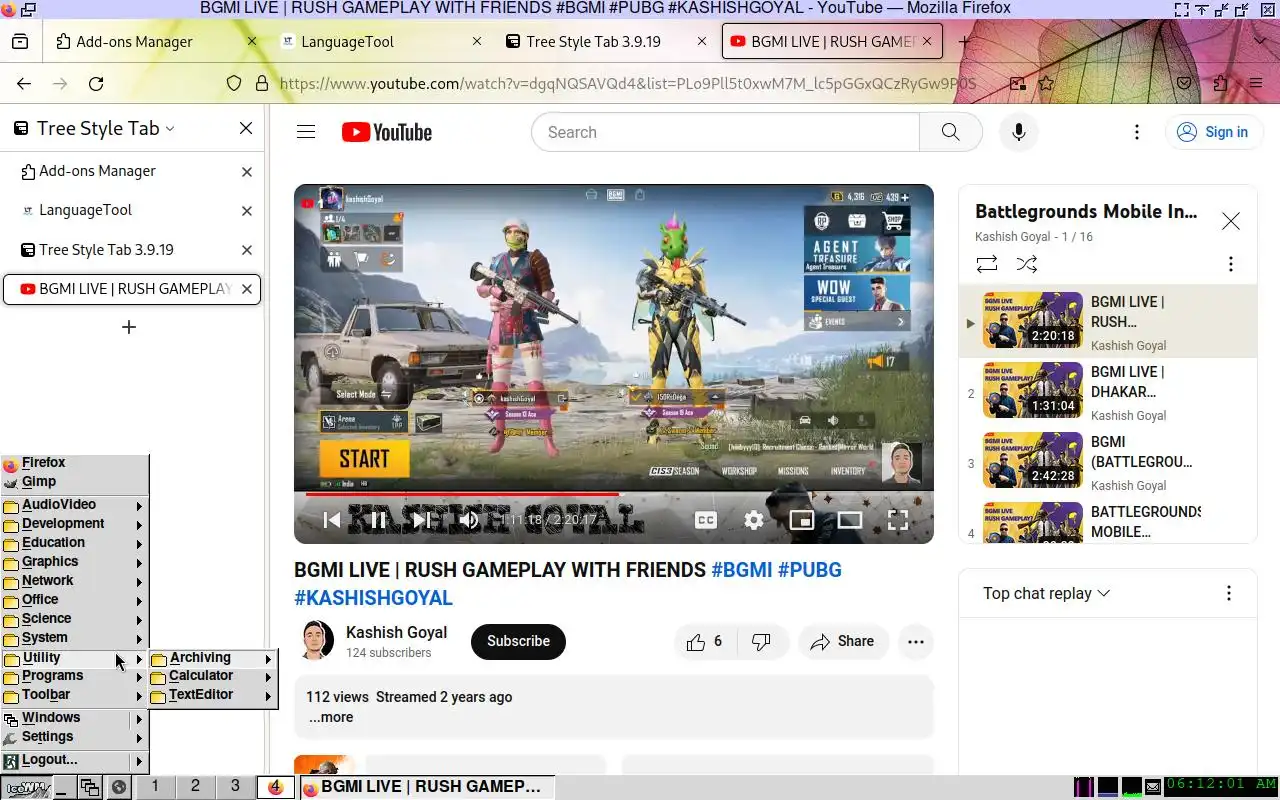Pause the video
Image resolution: width=1280 pixels, height=800 pixels.
[x=378, y=519]
